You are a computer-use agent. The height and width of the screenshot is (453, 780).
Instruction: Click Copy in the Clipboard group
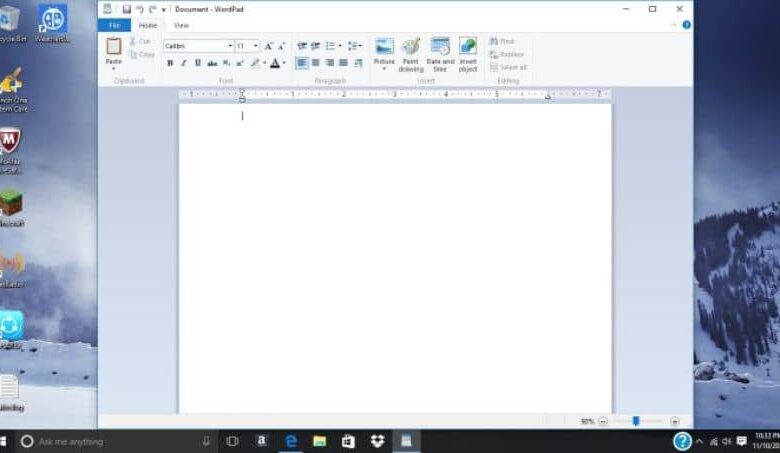click(x=142, y=55)
